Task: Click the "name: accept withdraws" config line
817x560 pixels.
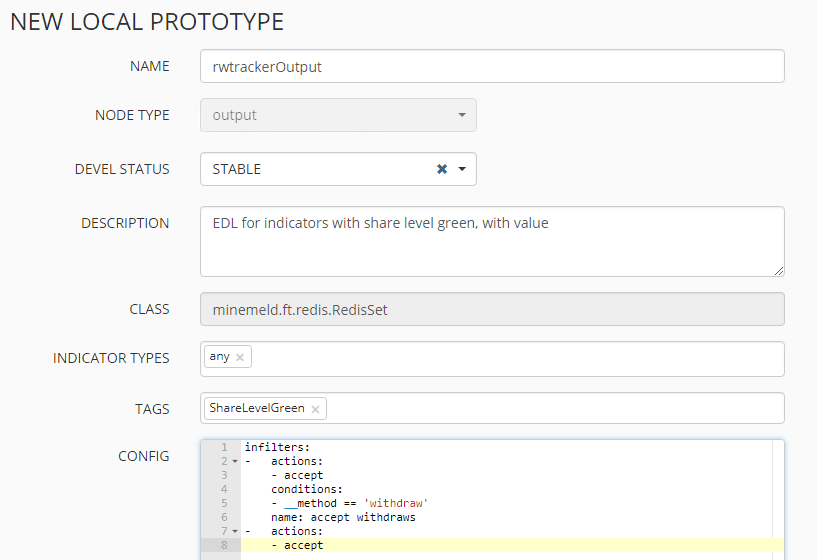Action: coord(343,518)
